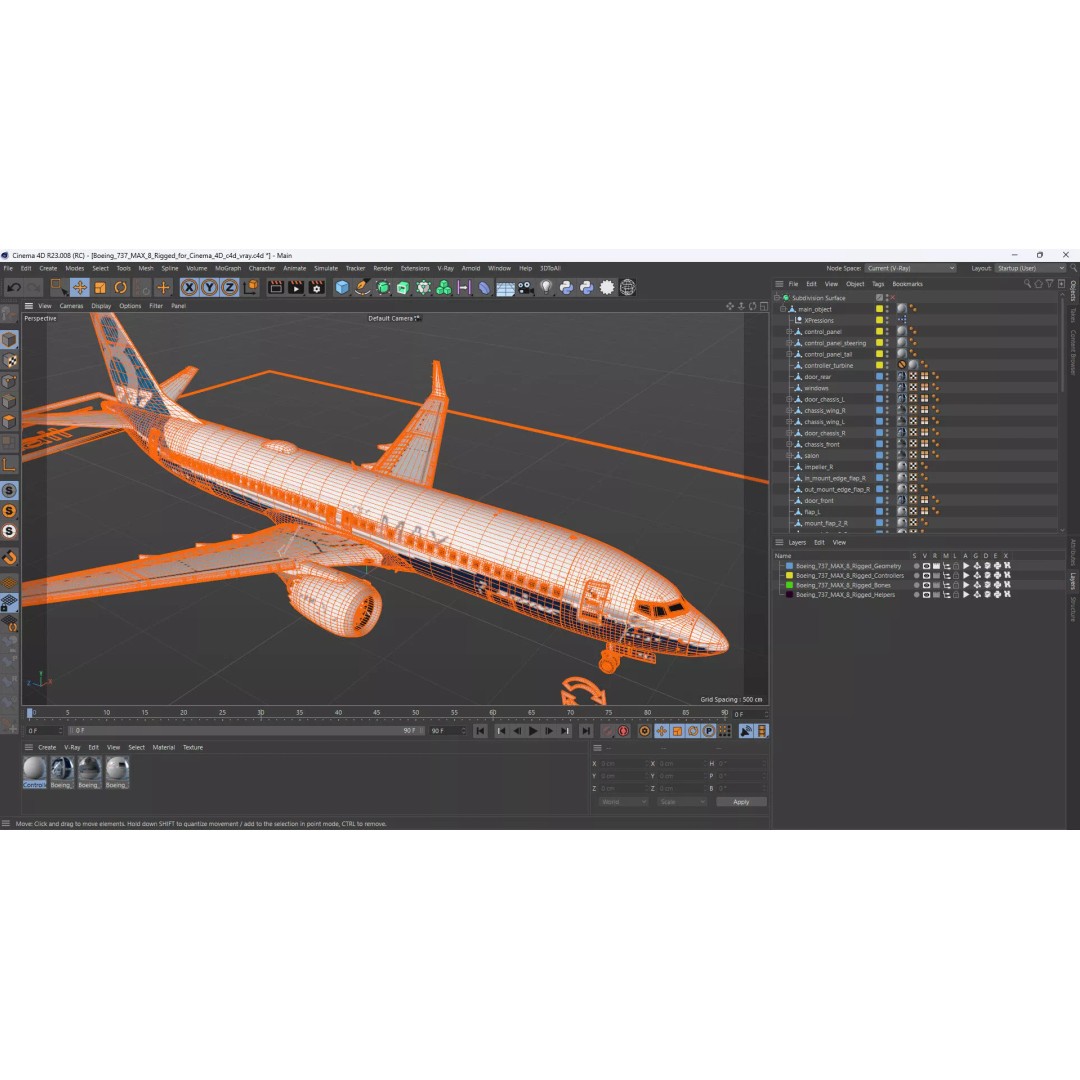Click the Floor grid object icon
The width and height of the screenshot is (1080, 1080).
pos(506,289)
